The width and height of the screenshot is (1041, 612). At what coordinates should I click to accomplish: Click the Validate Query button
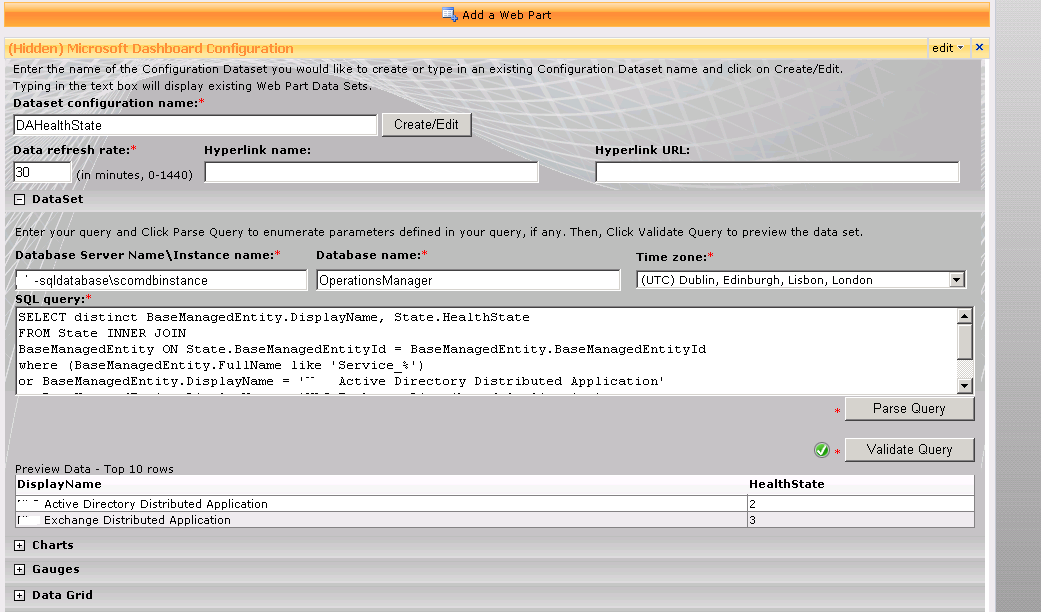[908, 449]
